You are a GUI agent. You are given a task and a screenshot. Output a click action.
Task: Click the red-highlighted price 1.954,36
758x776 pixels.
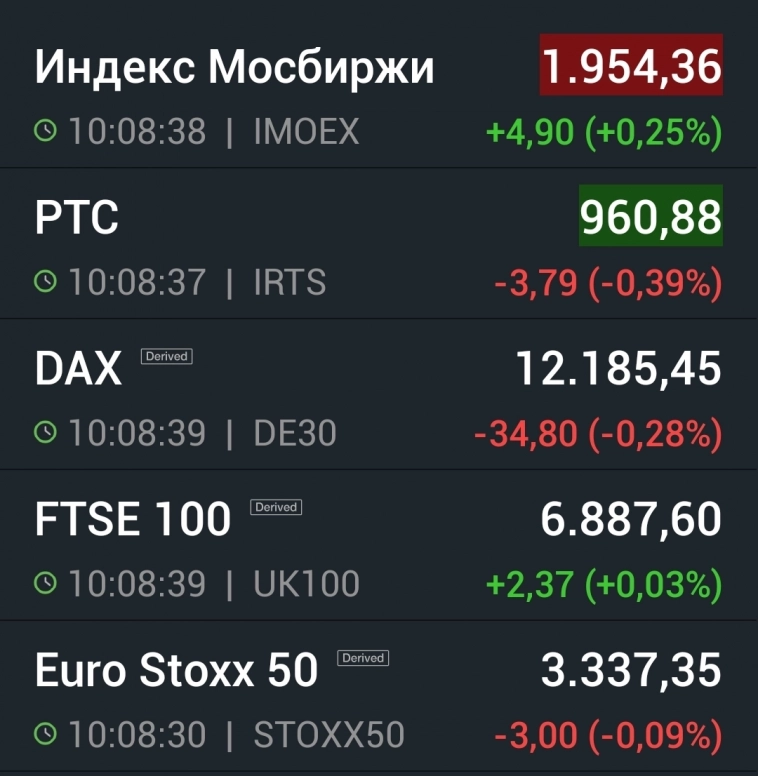click(631, 66)
